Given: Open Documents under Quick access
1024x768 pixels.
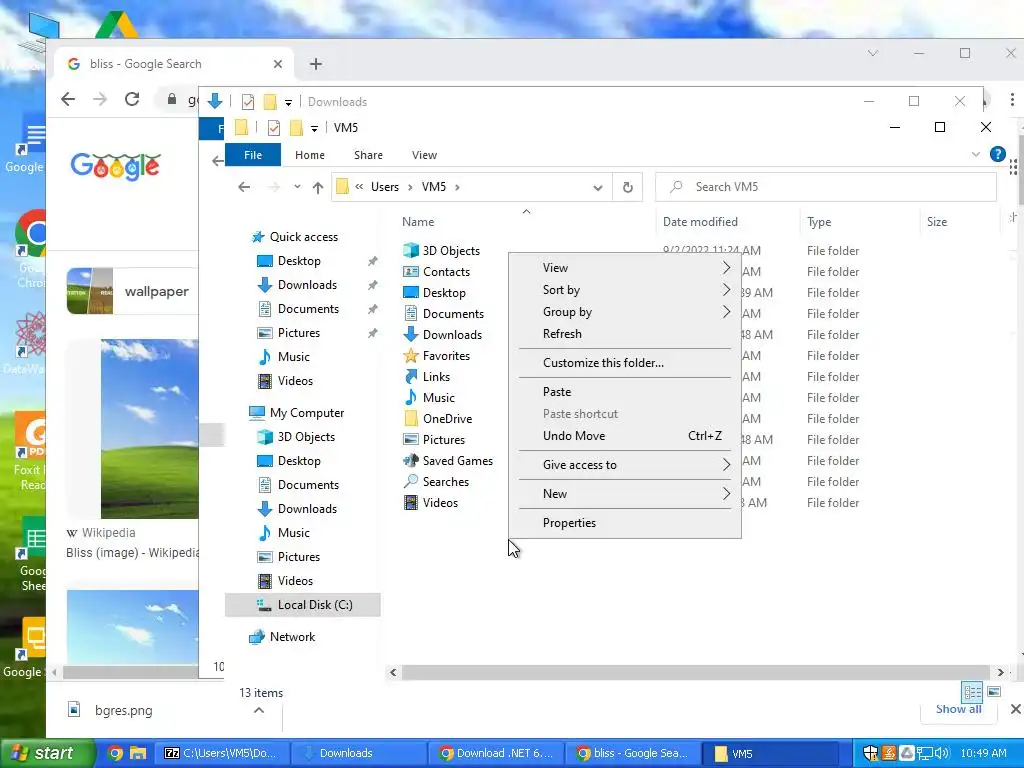Looking at the screenshot, I should click(308, 309).
